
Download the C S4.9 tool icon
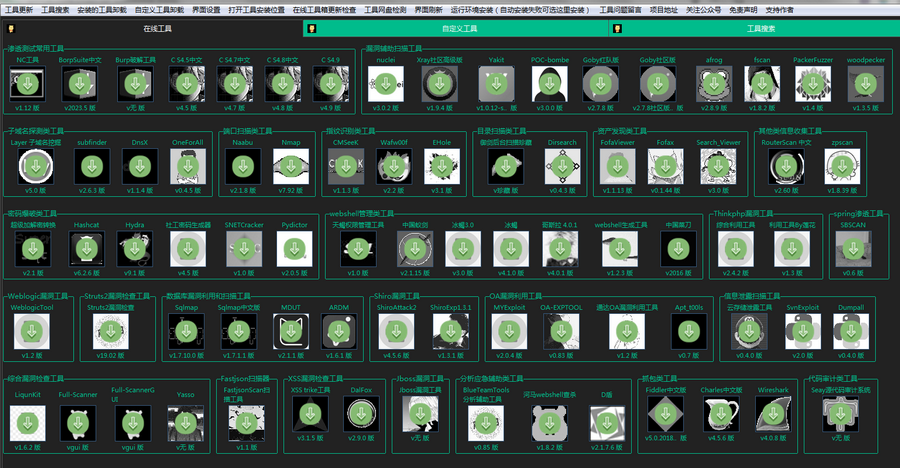(x=331, y=84)
